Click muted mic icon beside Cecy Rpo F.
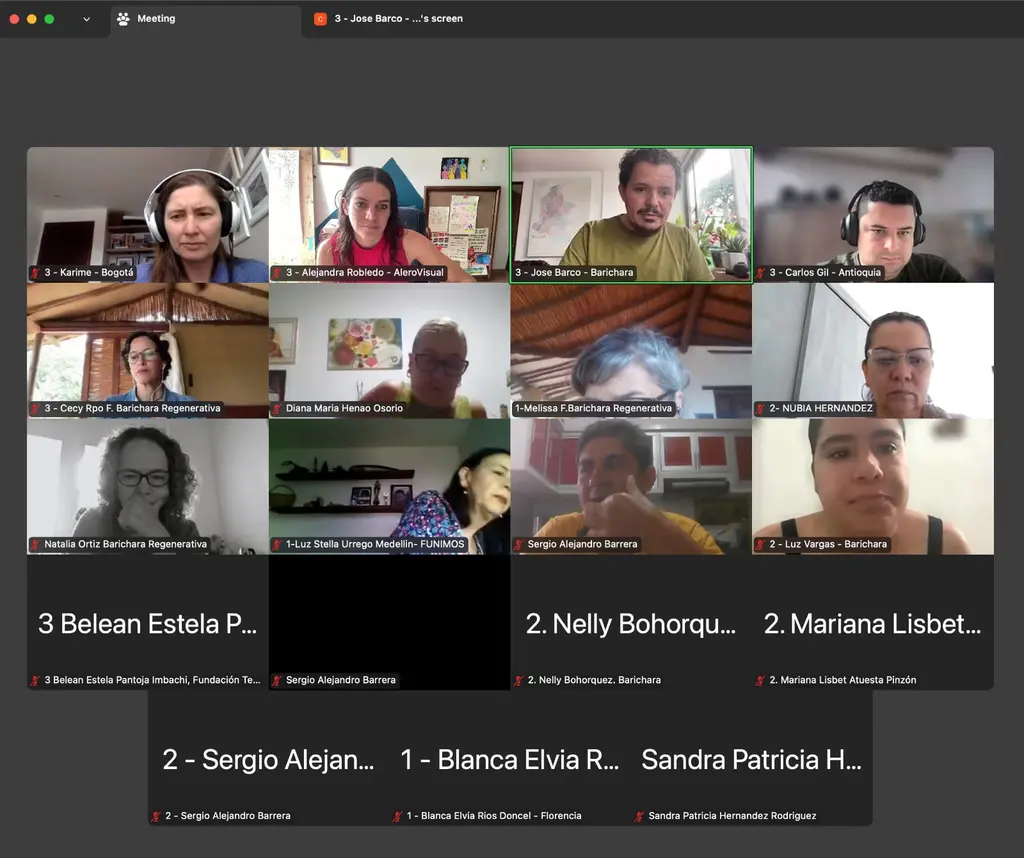This screenshot has width=1024, height=858. coord(36,409)
